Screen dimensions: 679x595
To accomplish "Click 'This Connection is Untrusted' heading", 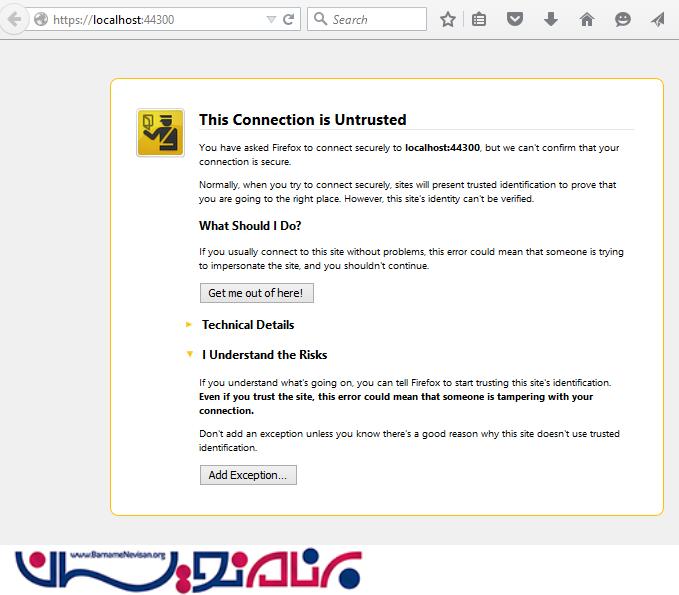I will point(303,120).
